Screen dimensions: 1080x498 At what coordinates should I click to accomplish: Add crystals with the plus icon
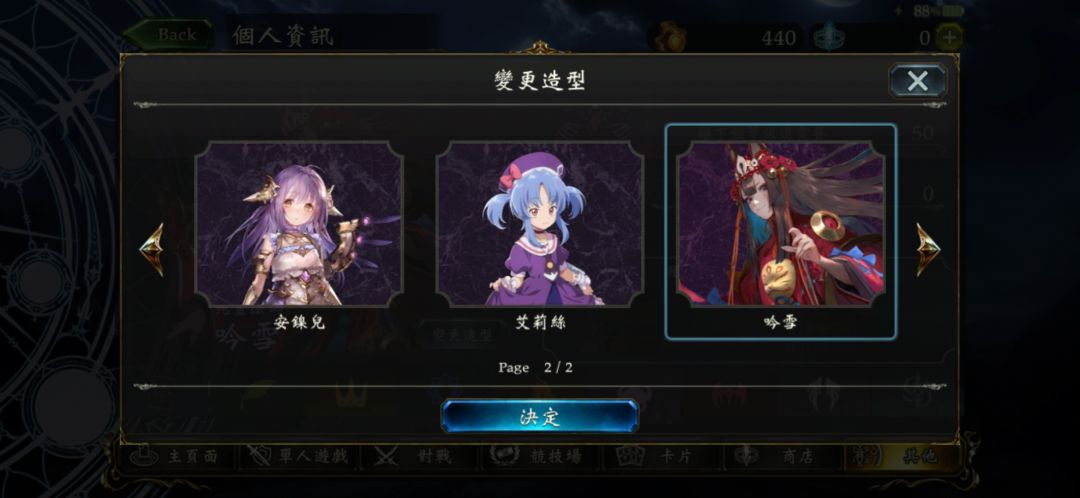pos(950,37)
